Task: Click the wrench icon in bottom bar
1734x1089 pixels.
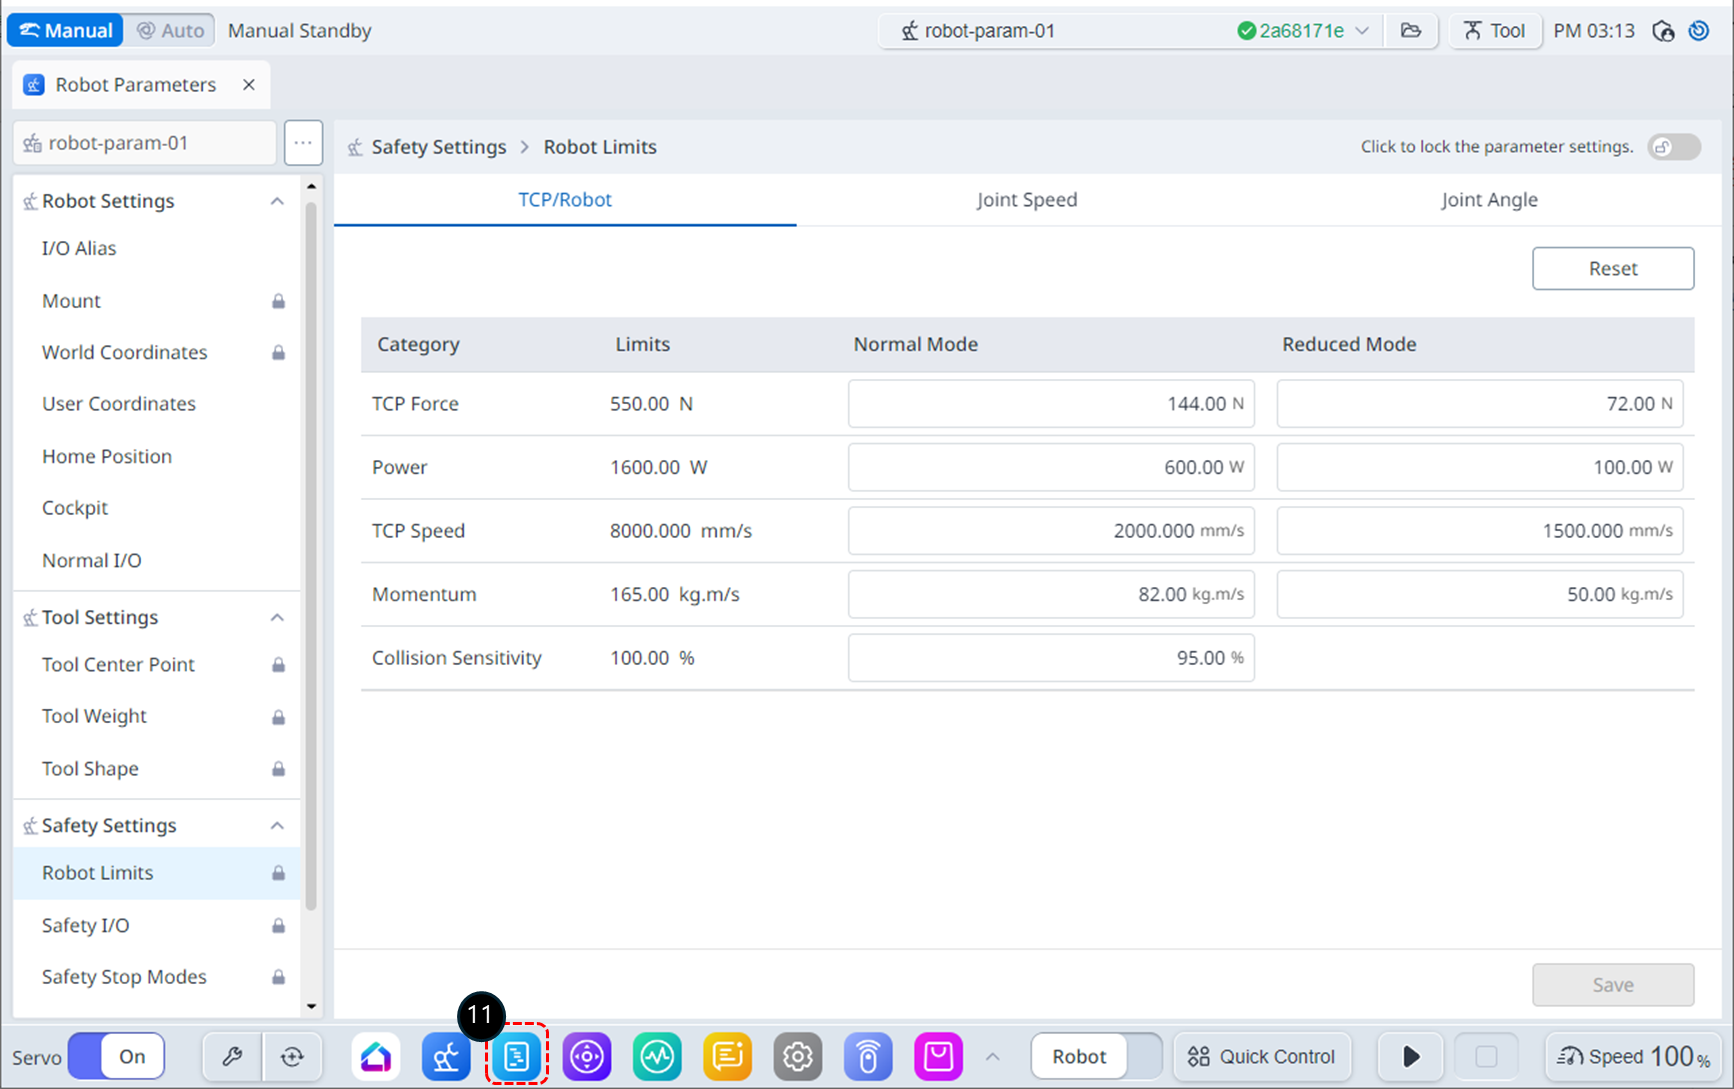Action: 232,1056
